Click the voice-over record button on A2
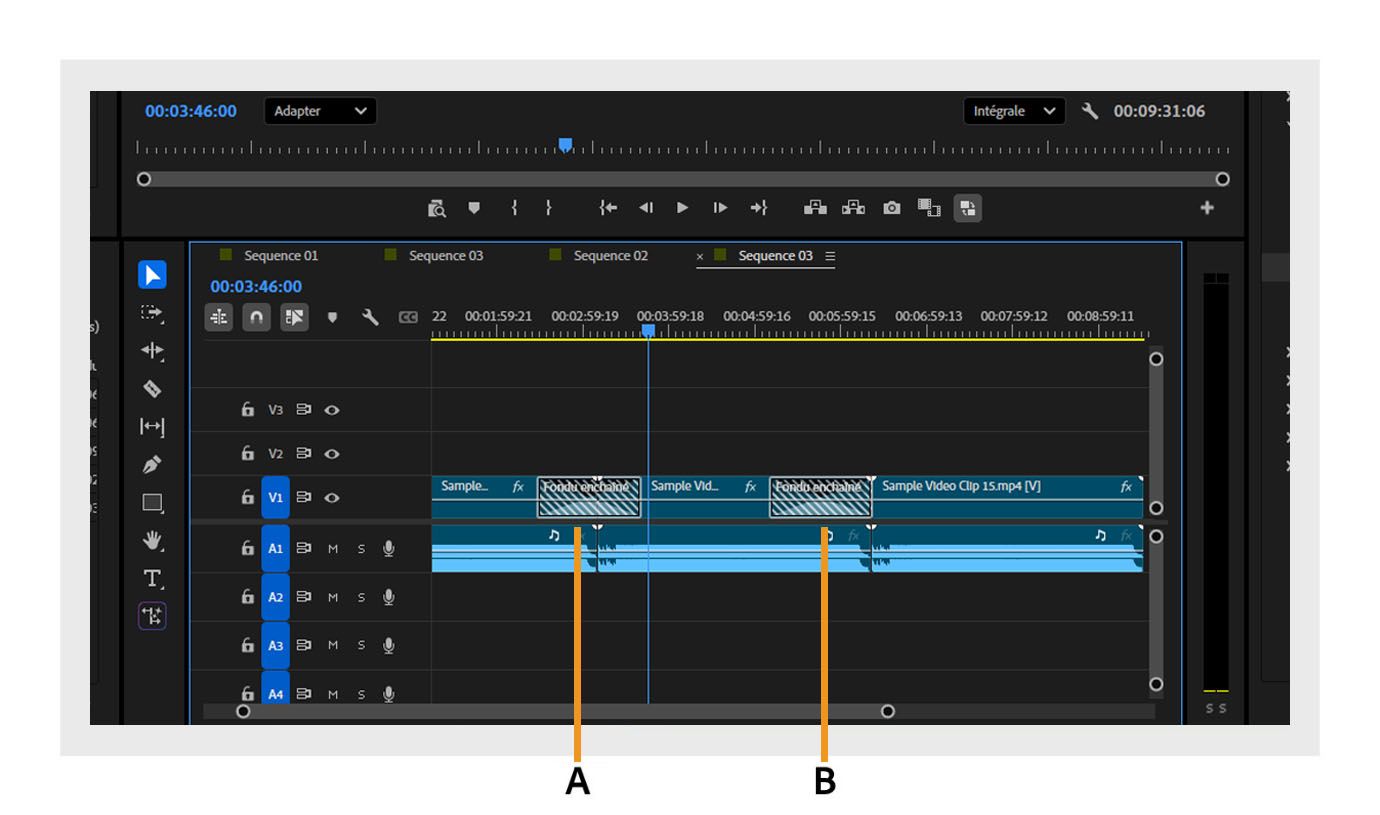1380x815 pixels. pos(388,596)
